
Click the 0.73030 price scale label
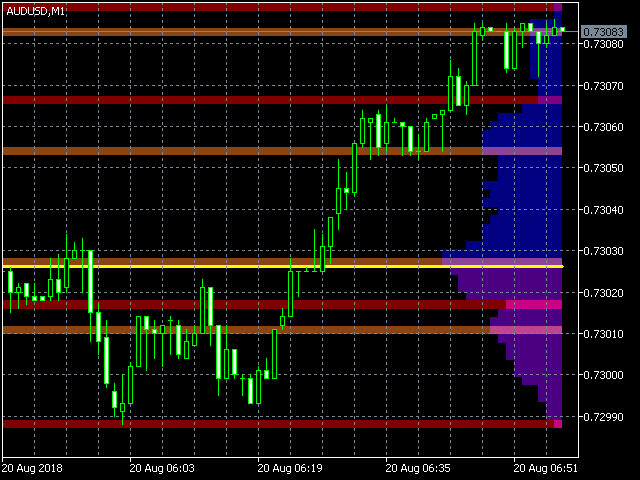tap(603, 251)
